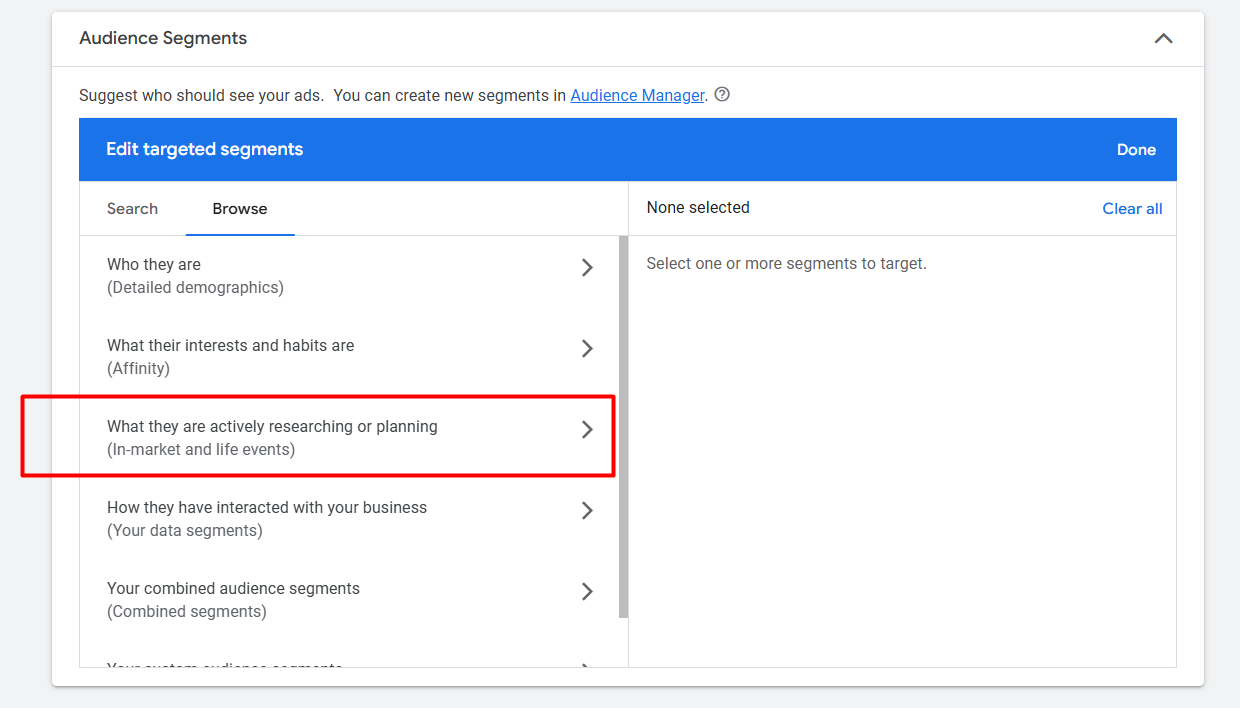Click the Audience Segments section heading
Image resolution: width=1240 pixels, height=708 pixels.
pos(163,39)
